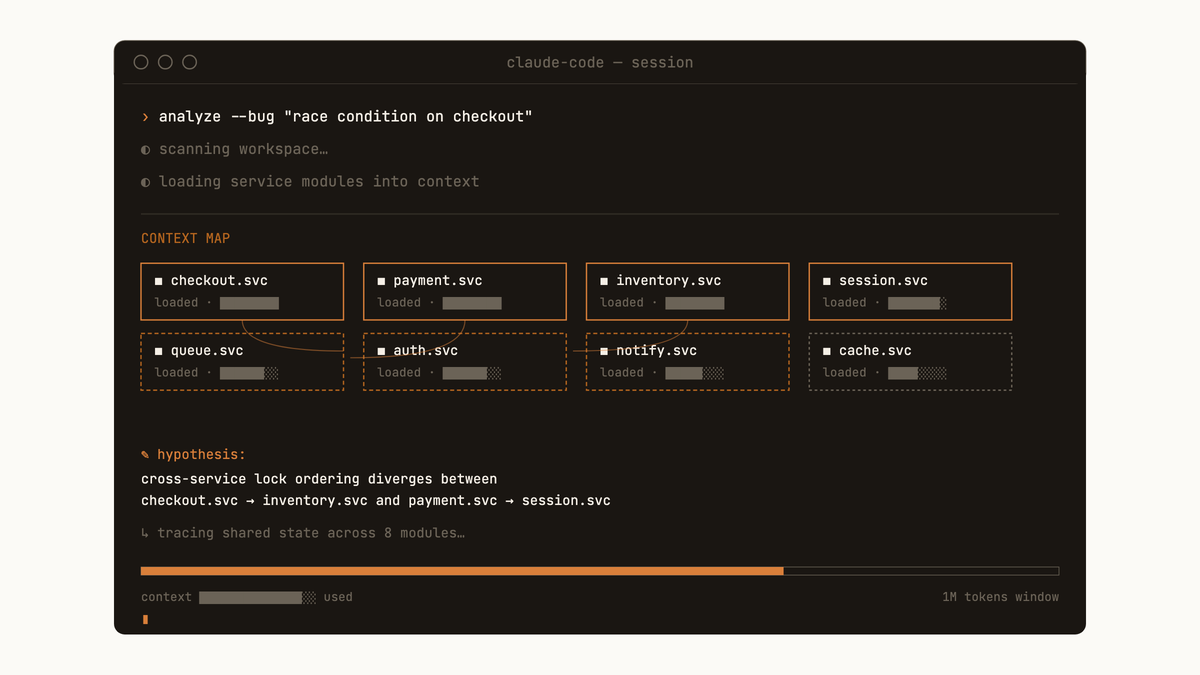Click the gray meter beside context used
The width and height of the screenshot is (1200, 675).
[258, 597]
